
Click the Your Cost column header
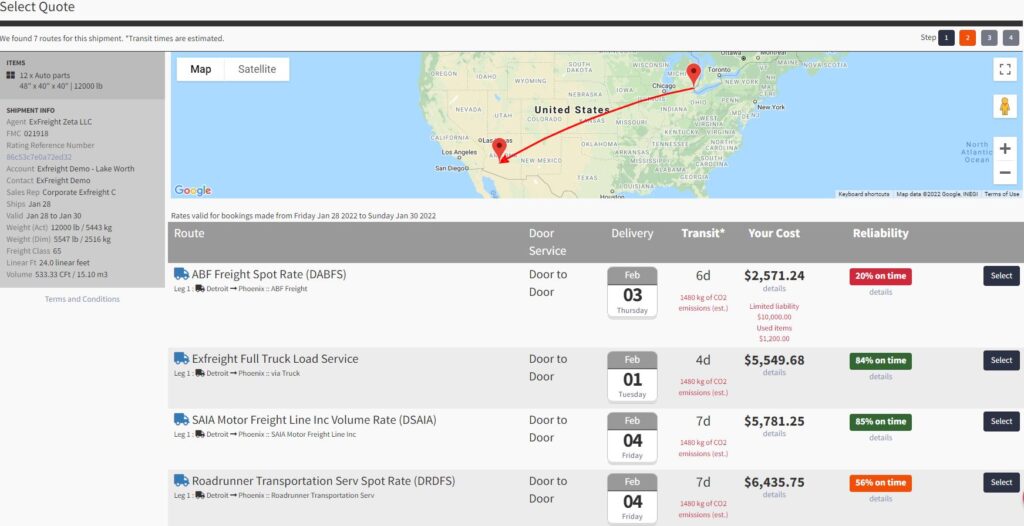click(774, 233)
